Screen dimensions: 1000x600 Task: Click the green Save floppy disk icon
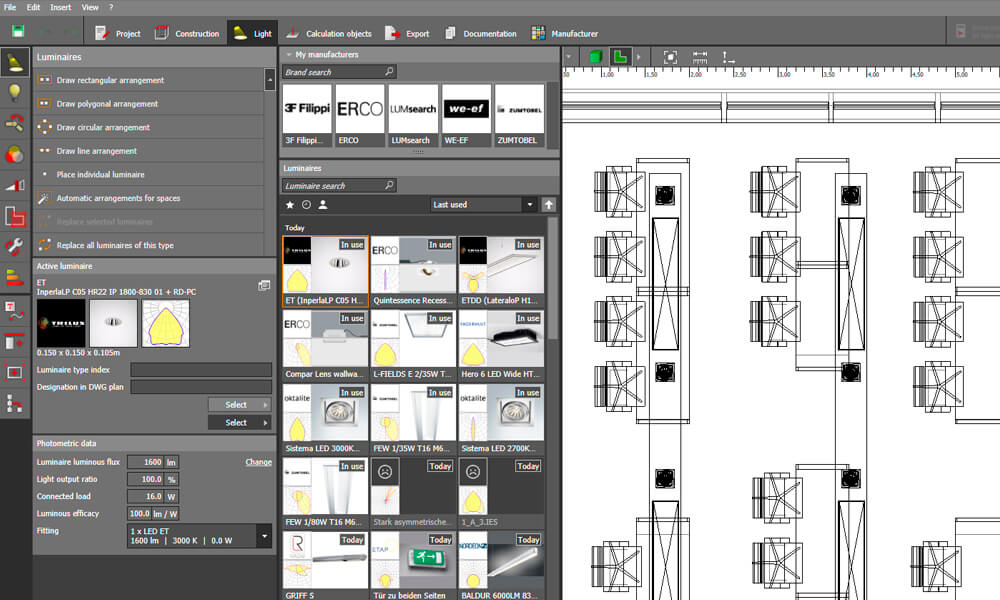(18, 32)
